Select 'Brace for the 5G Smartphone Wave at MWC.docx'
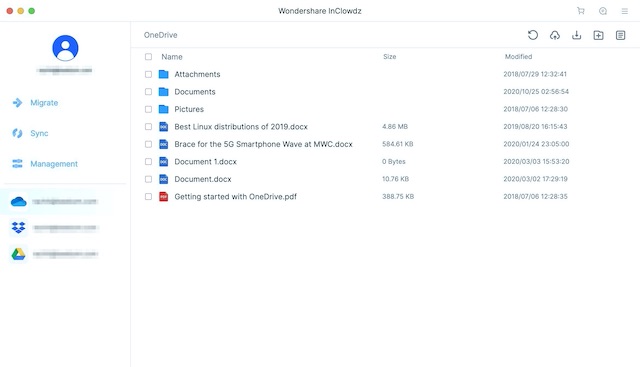Screen dimensions: 640x367 click(x=263, y=144)
